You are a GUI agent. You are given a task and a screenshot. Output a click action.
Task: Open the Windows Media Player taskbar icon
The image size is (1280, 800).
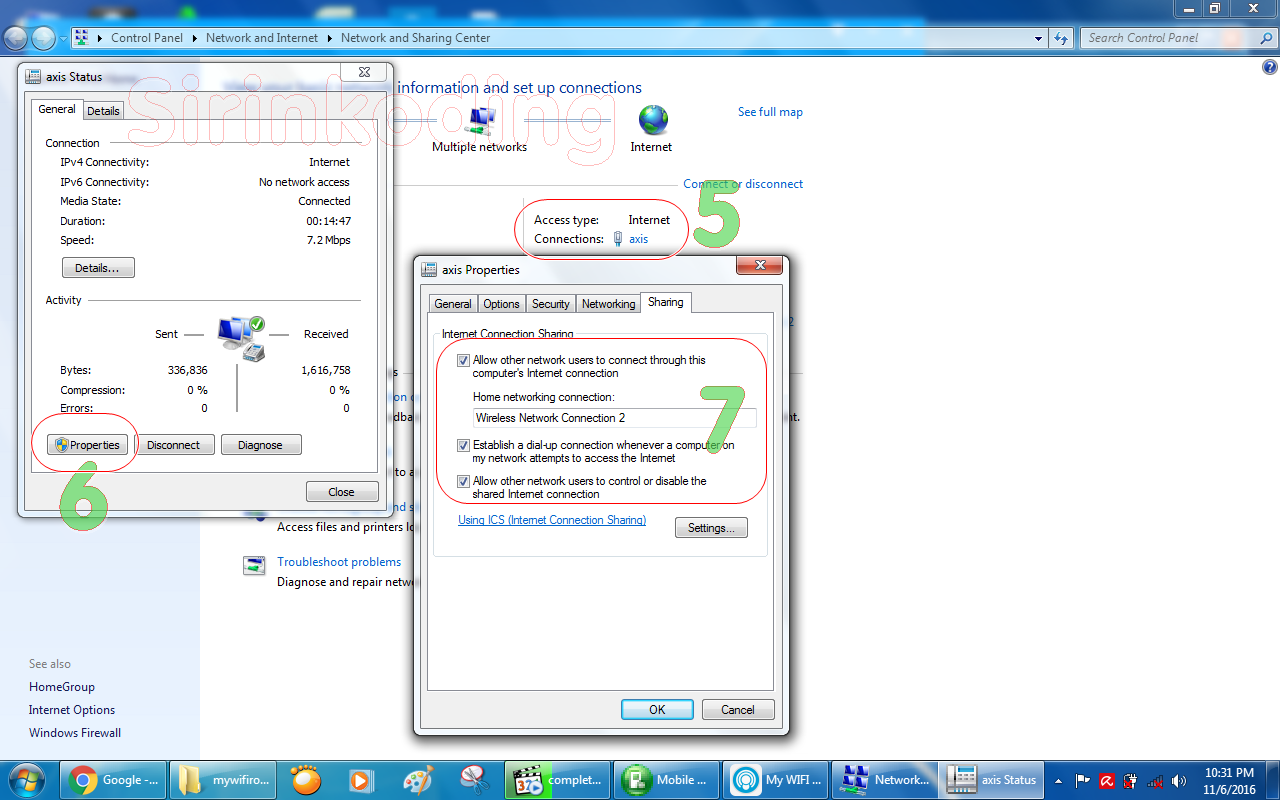pos(360,779)
